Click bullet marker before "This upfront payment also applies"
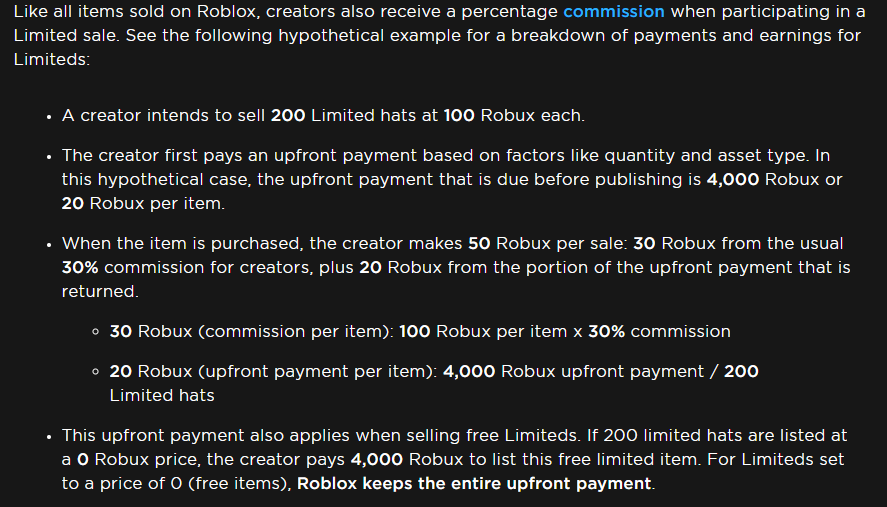Screen dimensions: 887x507 coord(49,436)
